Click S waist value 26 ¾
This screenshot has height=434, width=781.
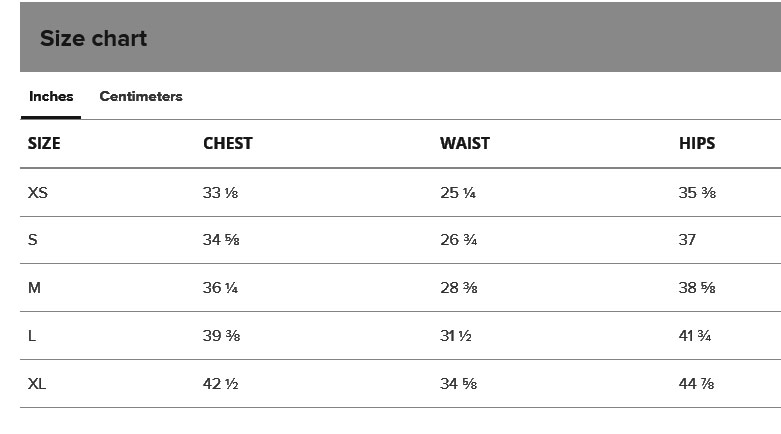point(458,240)
